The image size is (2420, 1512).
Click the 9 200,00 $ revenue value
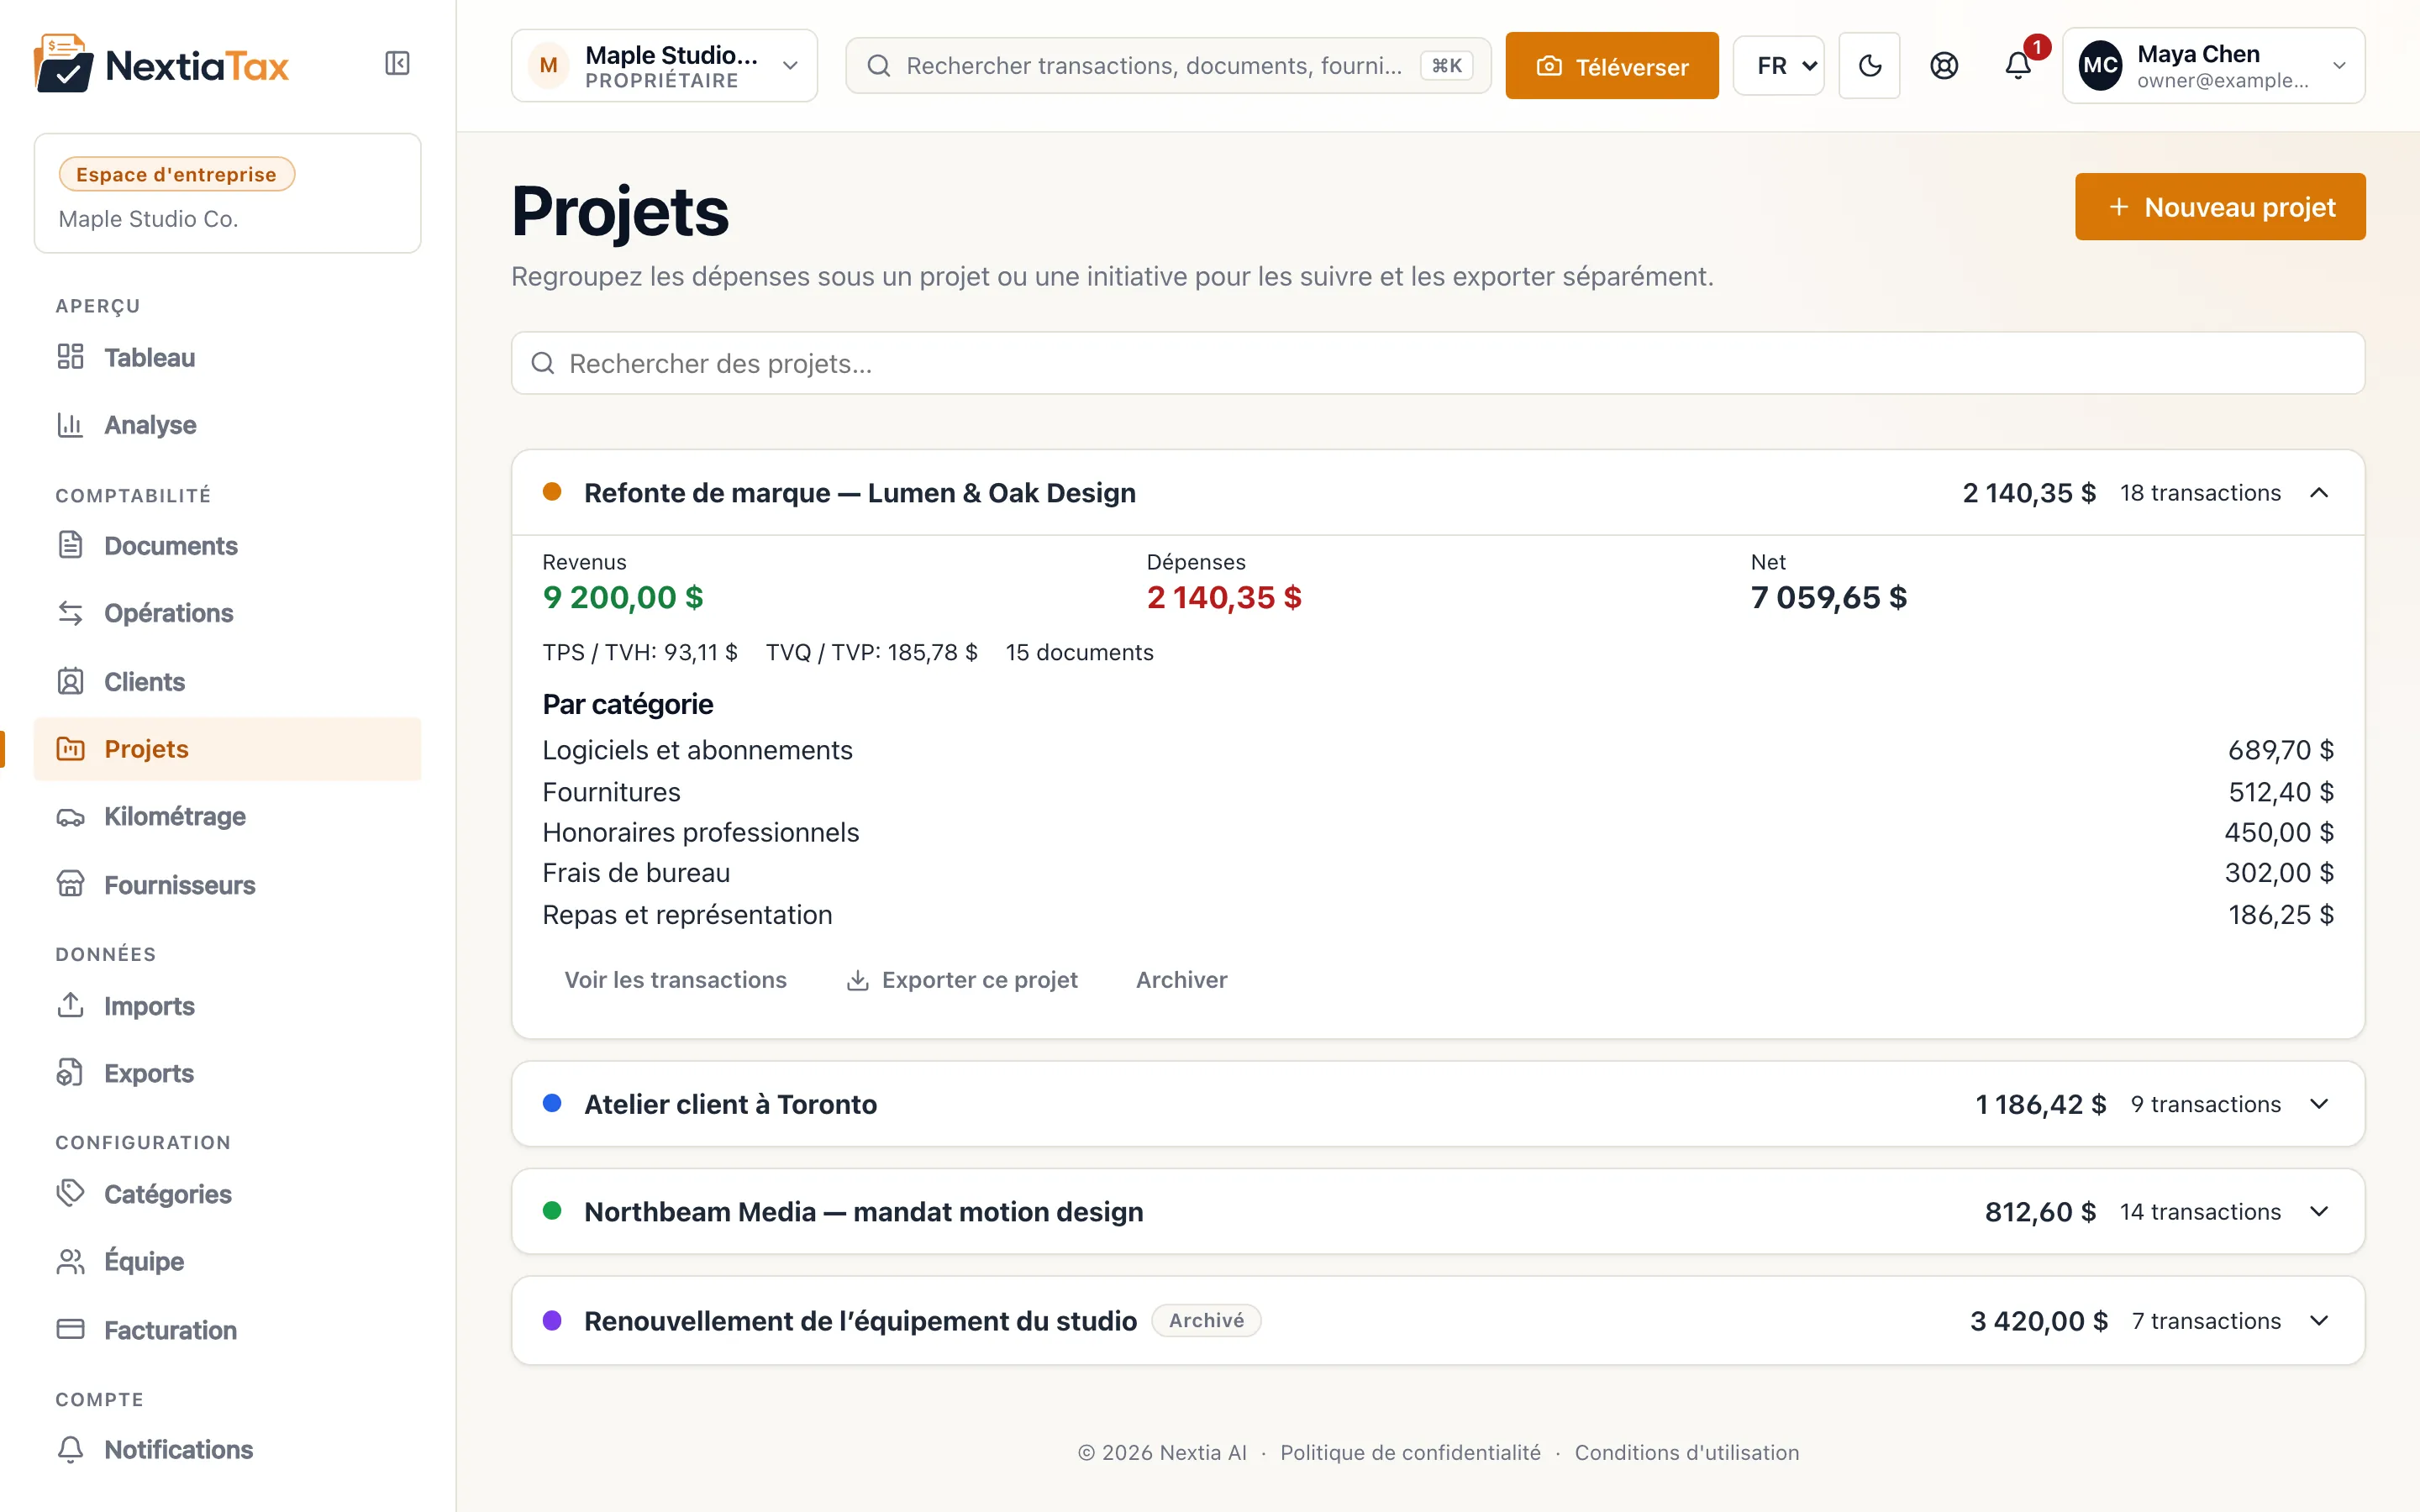point(623,597)
